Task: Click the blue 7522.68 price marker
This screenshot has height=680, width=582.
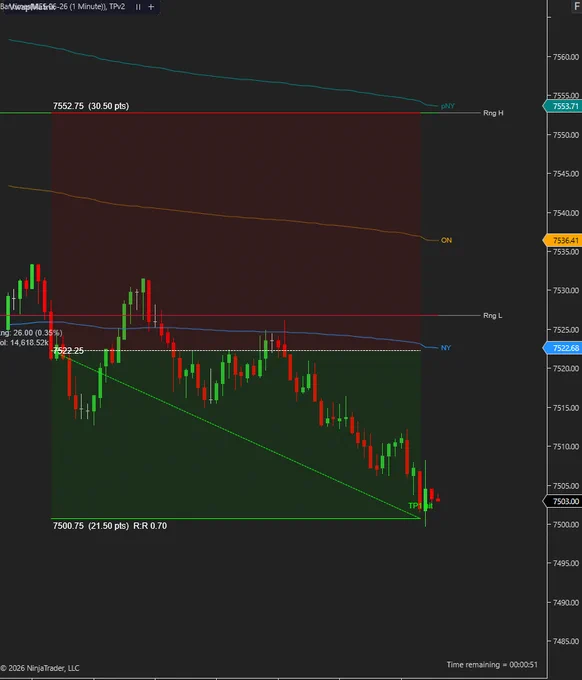Action: point(563,348)
